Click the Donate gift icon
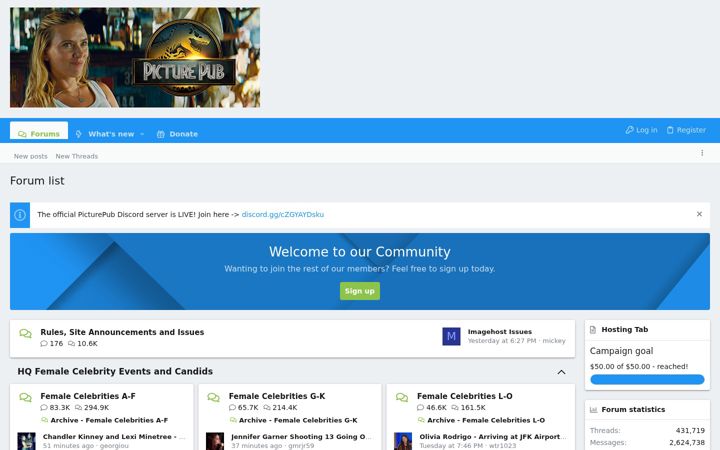Image resolution: width=720 pixels, height=450 pixels. (x=161, y=134)
